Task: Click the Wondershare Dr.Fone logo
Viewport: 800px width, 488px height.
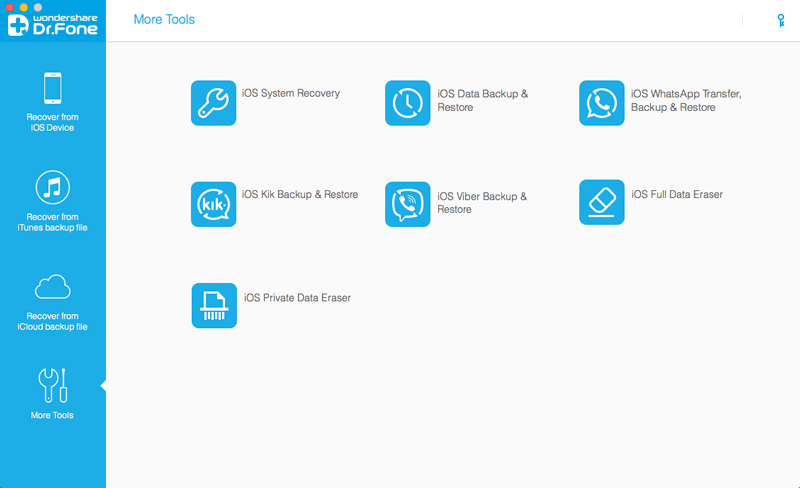Action: click(x=53, y=25)
